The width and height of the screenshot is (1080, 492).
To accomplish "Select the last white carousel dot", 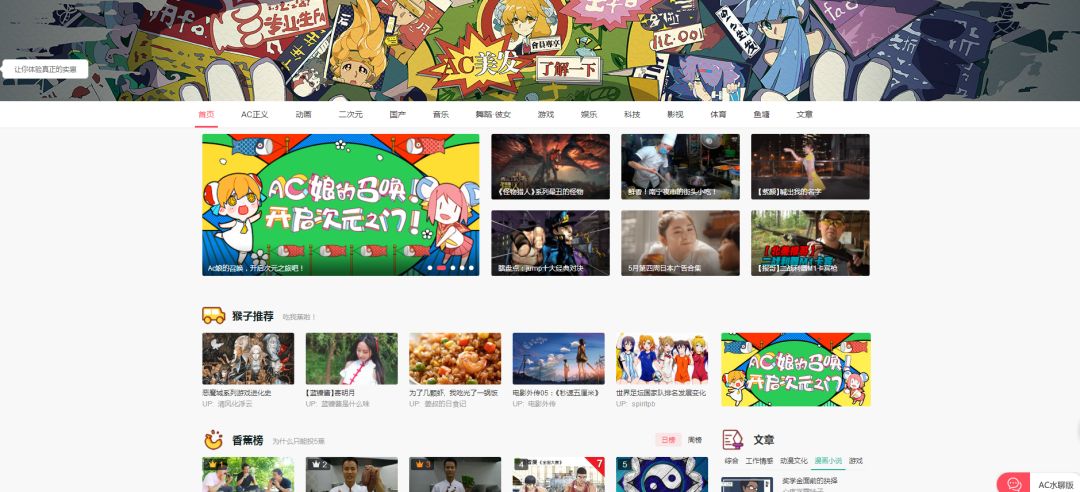I will pyautogui.click(x=472, y=268).
